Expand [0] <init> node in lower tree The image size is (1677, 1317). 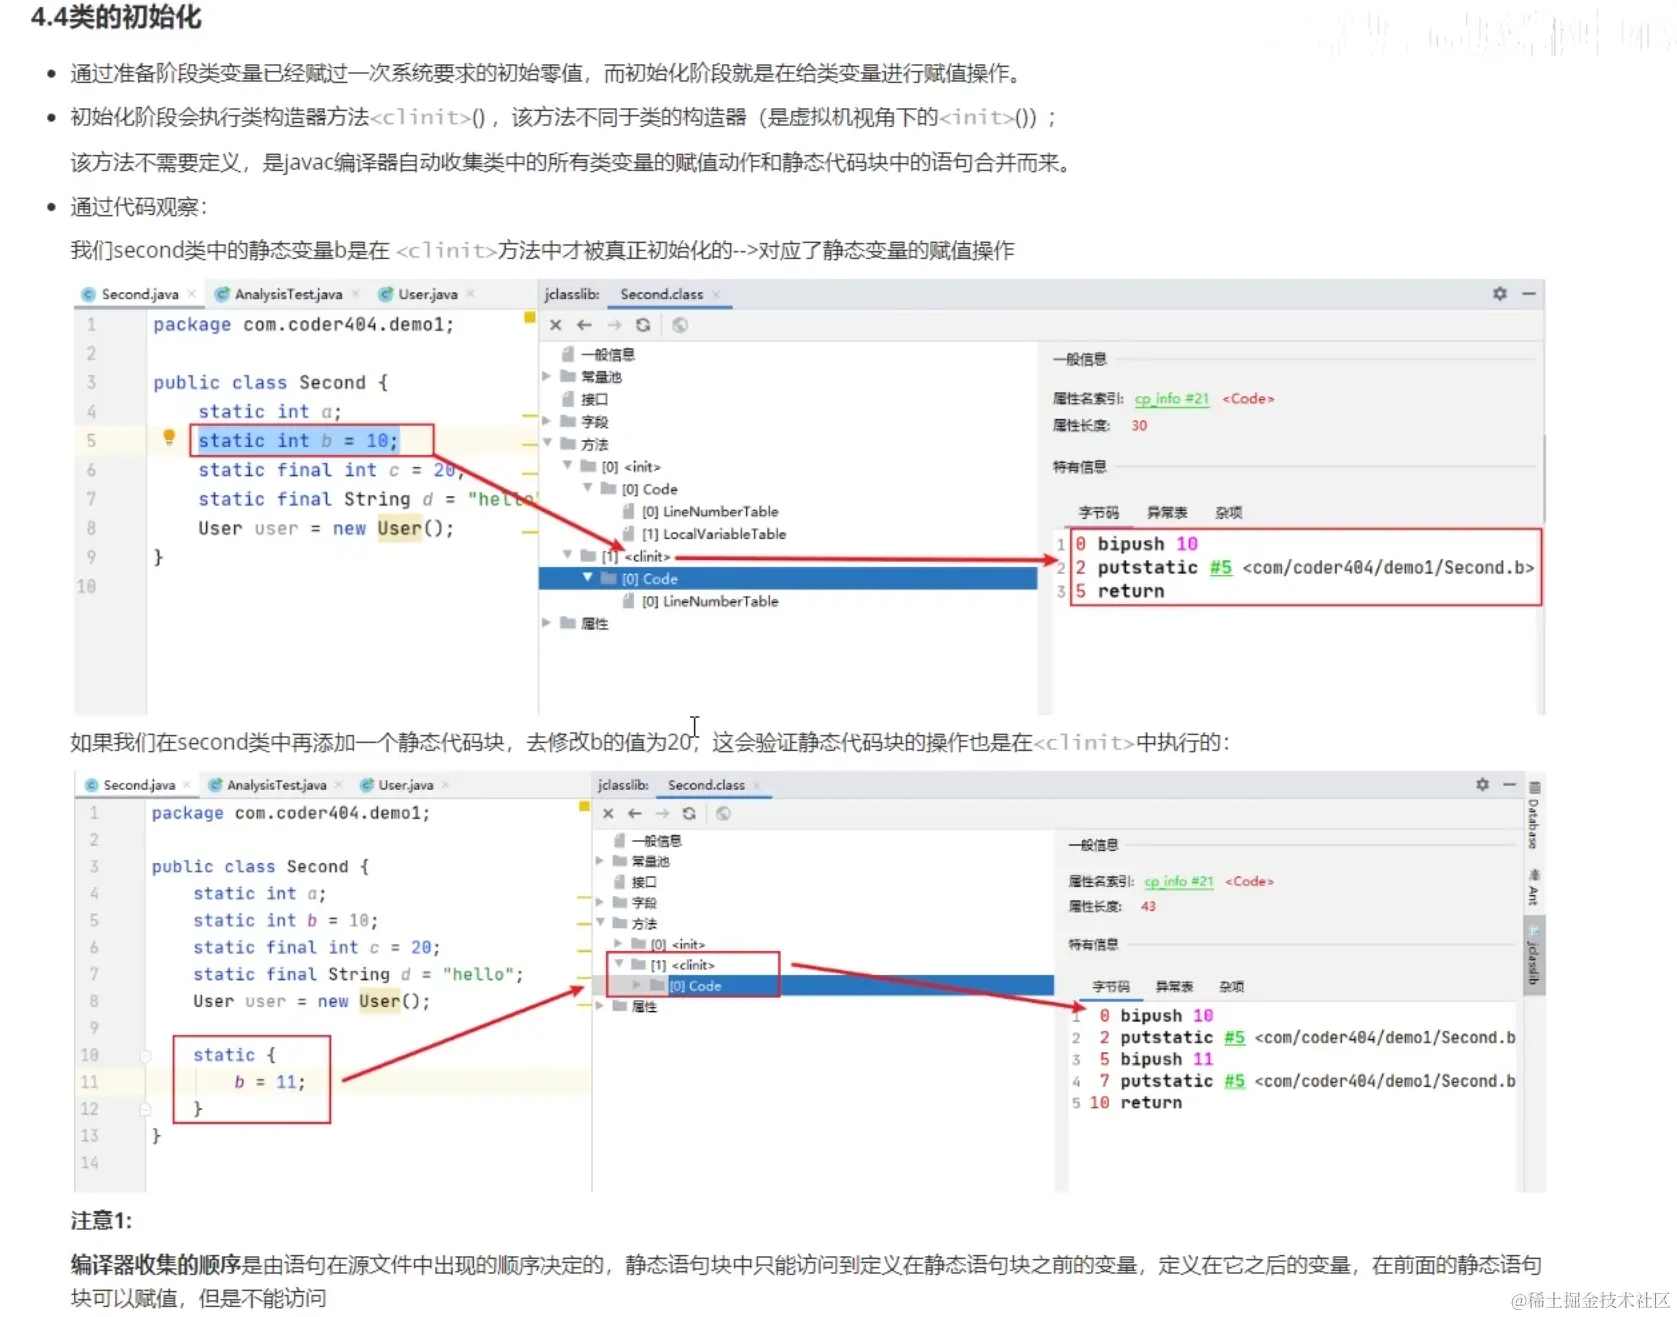(x=619, y=944)
